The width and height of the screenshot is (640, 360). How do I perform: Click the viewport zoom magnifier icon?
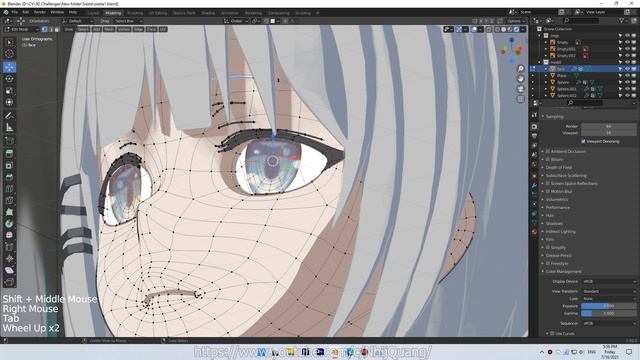pyautogui.click(x=520, y=69)
